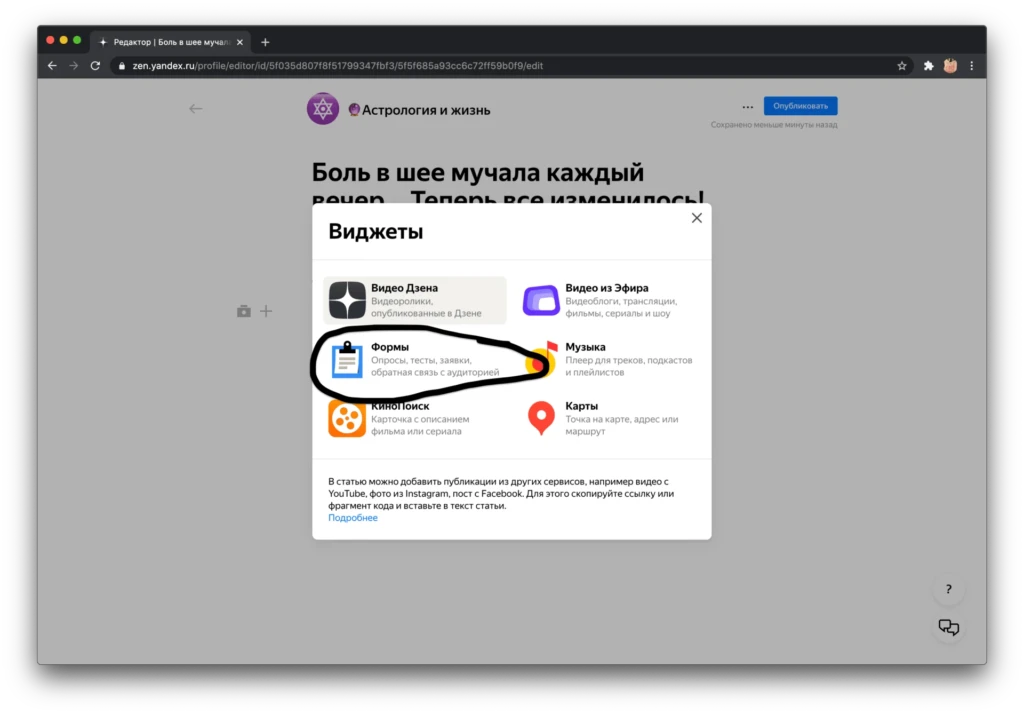Open the Подробнее link
The height and width of the screenshot is (714, 1024).
coord(353,517)
